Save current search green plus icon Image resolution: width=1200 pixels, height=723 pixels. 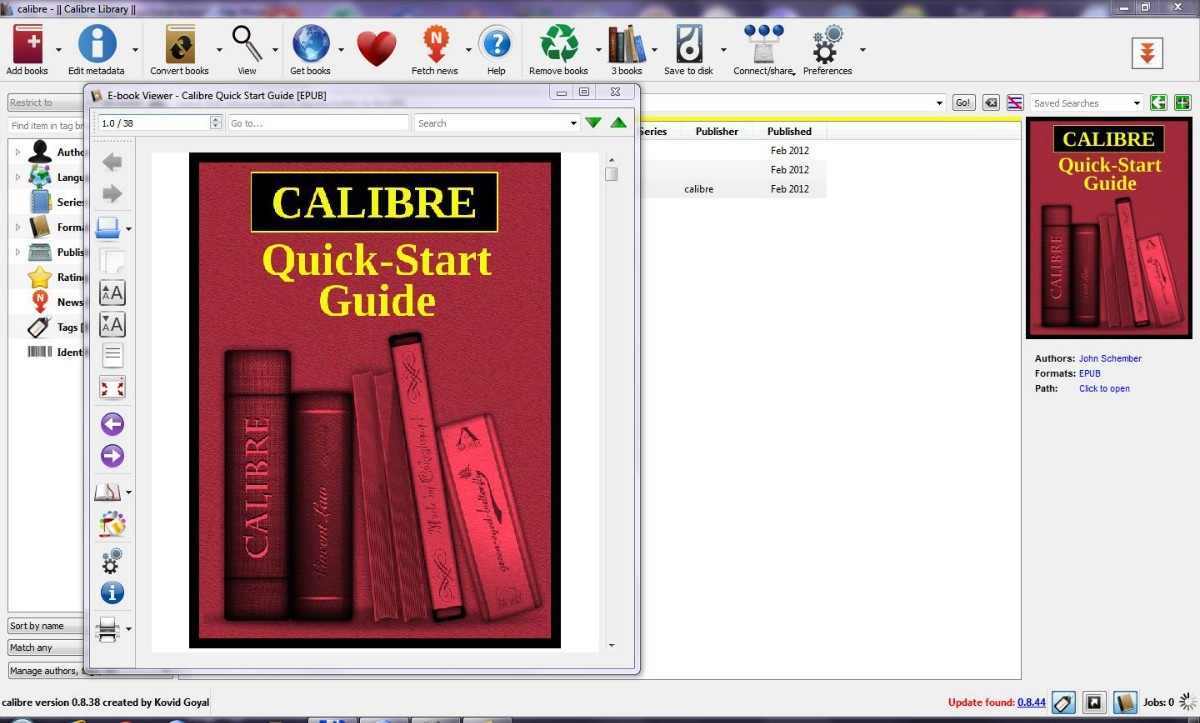pos(1183,103)
